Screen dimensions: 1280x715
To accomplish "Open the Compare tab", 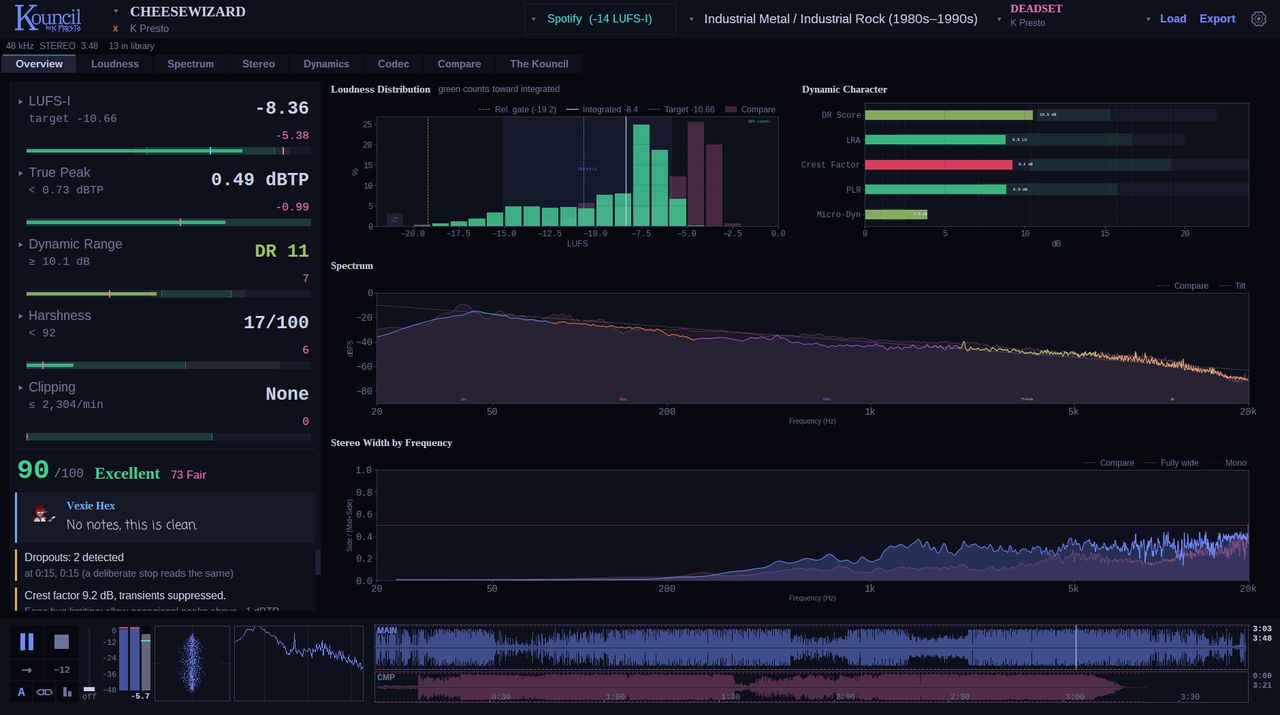I will (459, 64).
